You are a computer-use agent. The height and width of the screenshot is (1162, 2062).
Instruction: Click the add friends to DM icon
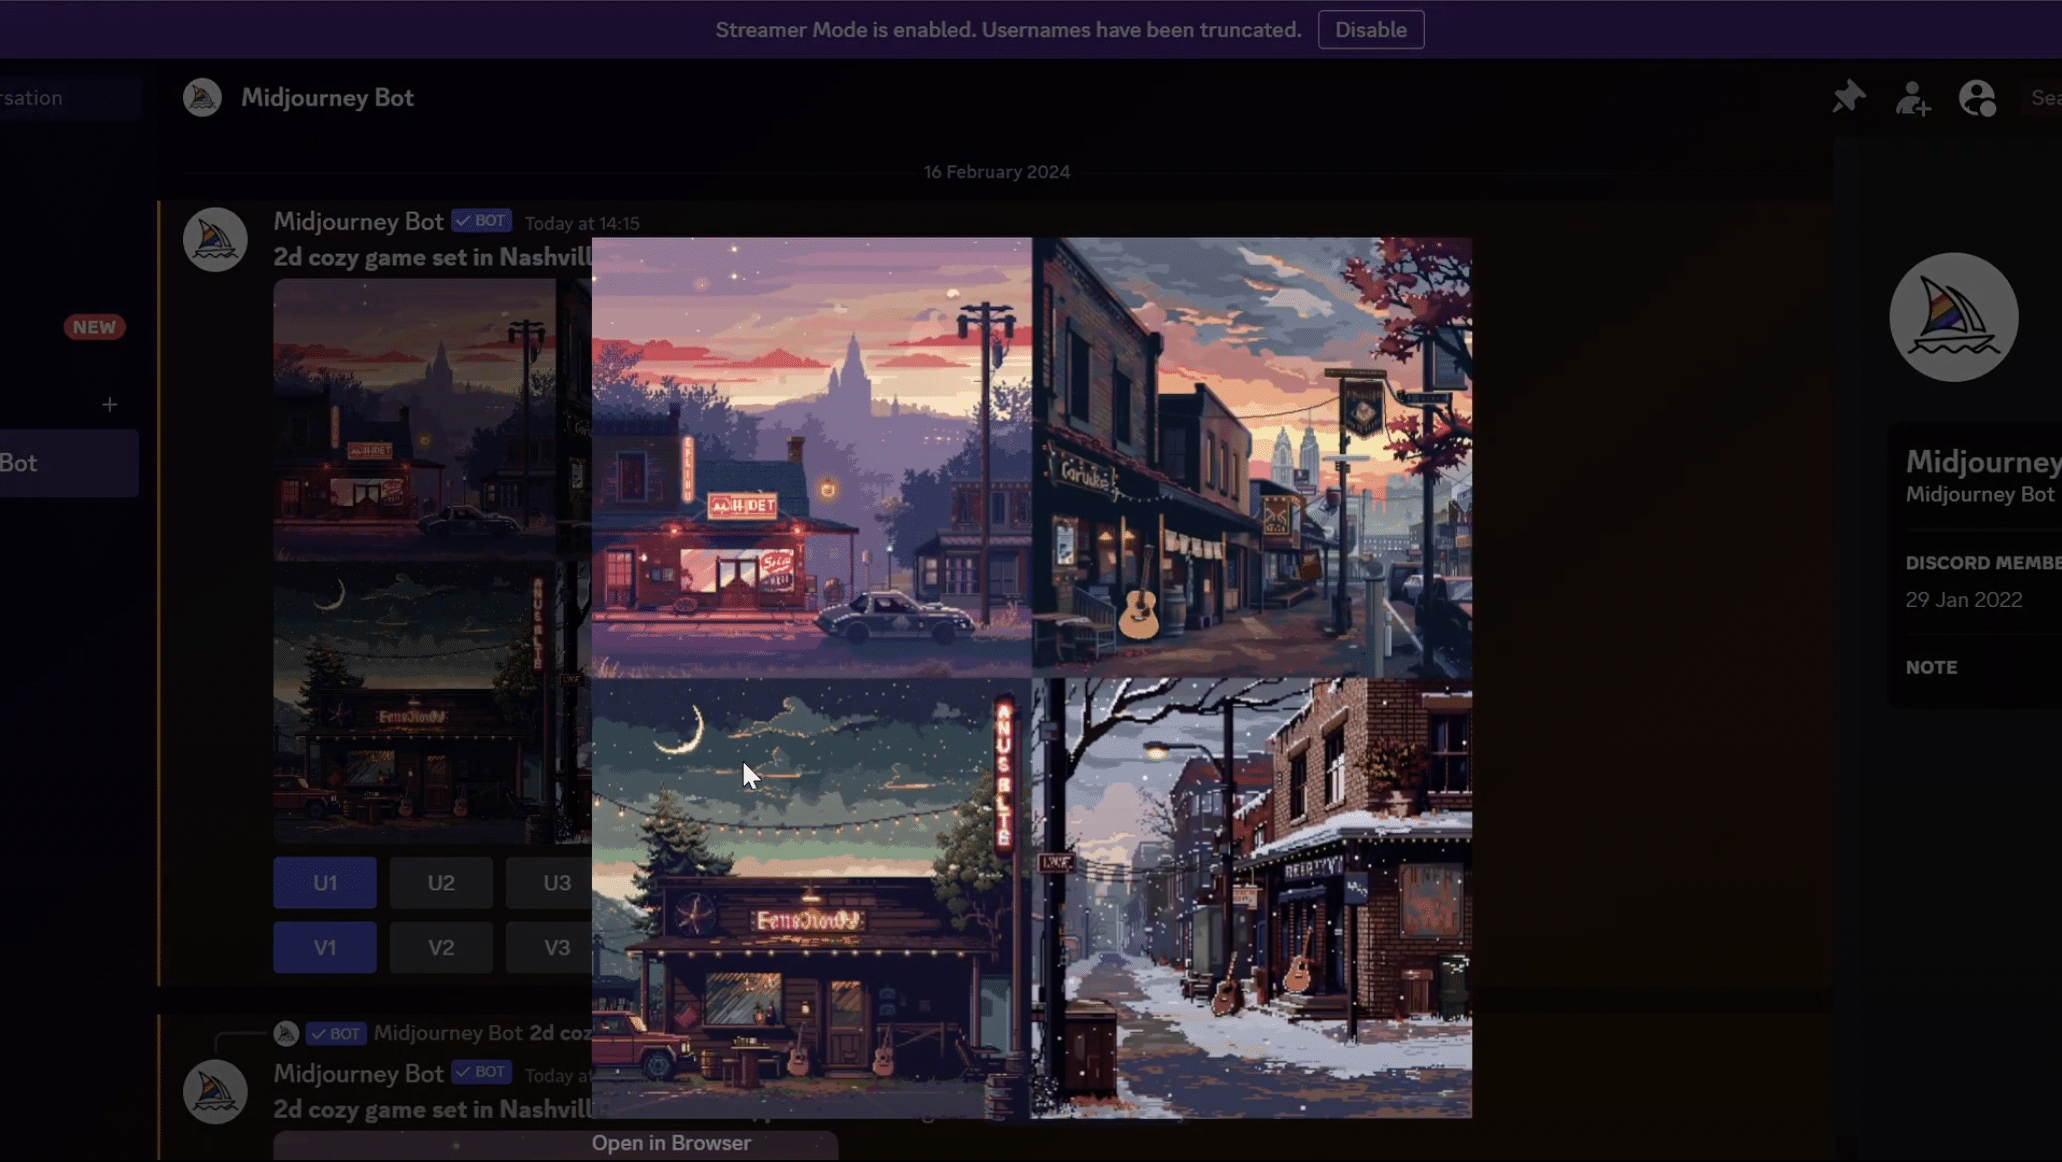click(1912, 98)
